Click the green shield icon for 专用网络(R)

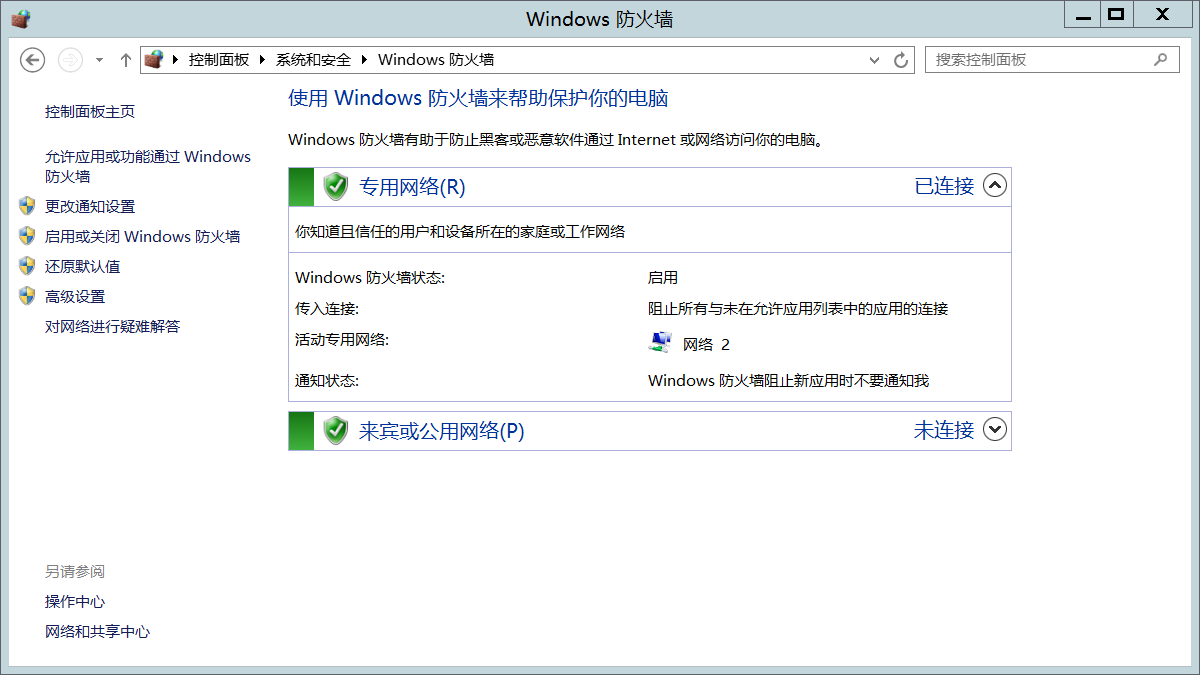click(336, 186)
